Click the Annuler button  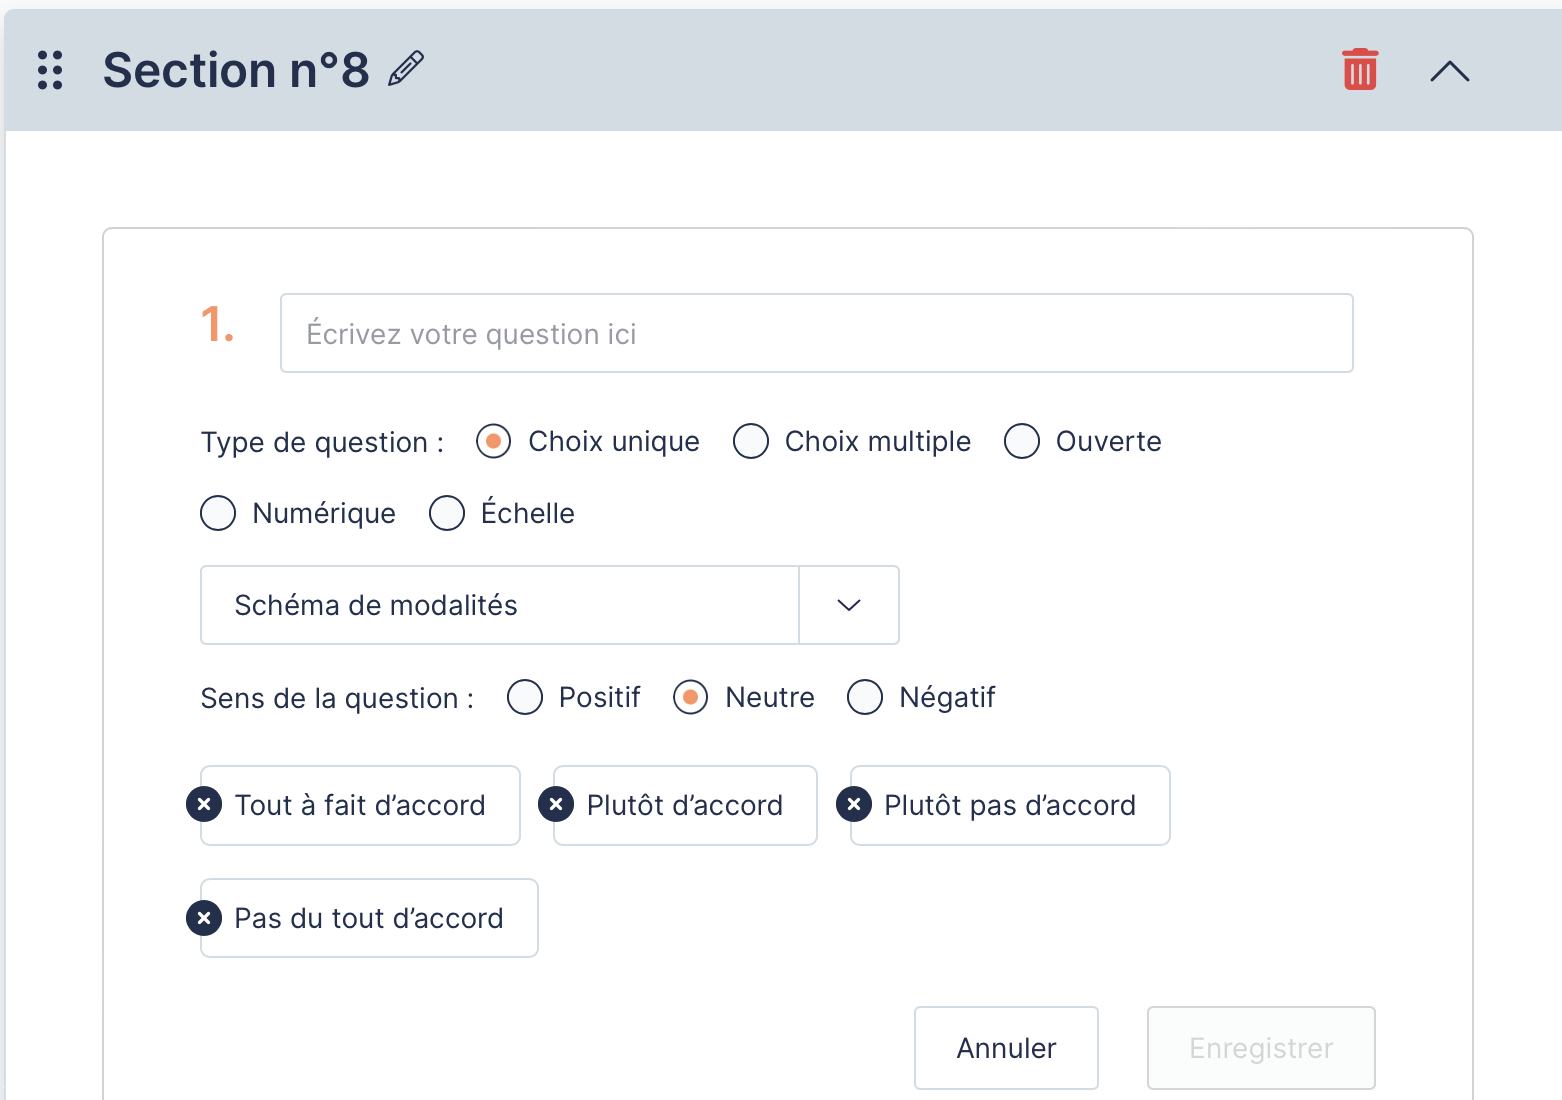click(x=1006, y=1047)
